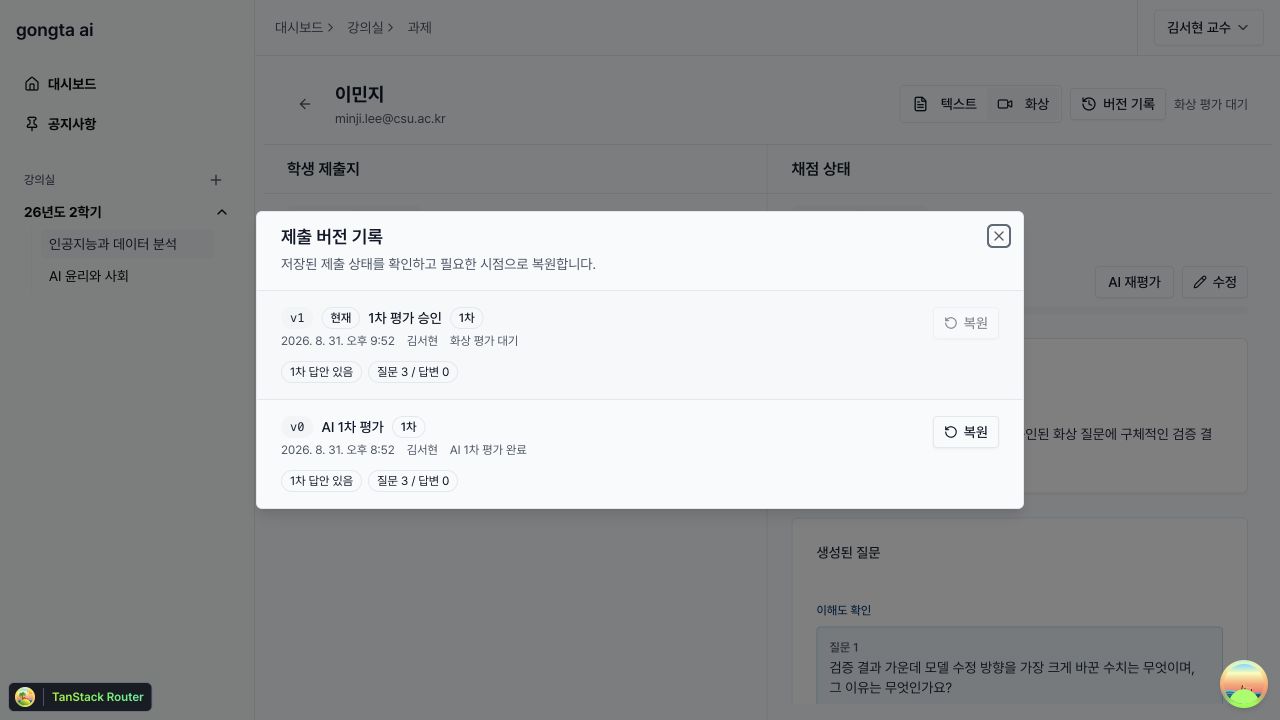Click the v1 version badge
The width and height of the screenshot is (1280, 720).
(x=297, y=318)
